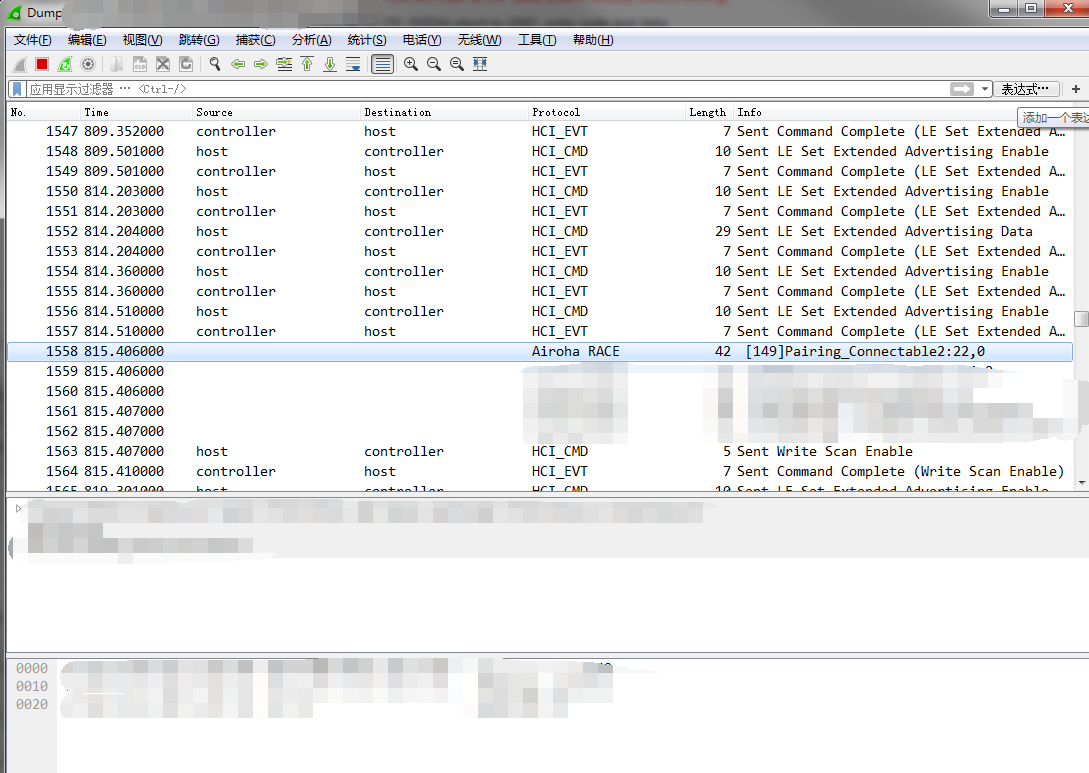Jump to the first packet

[307, 65]
